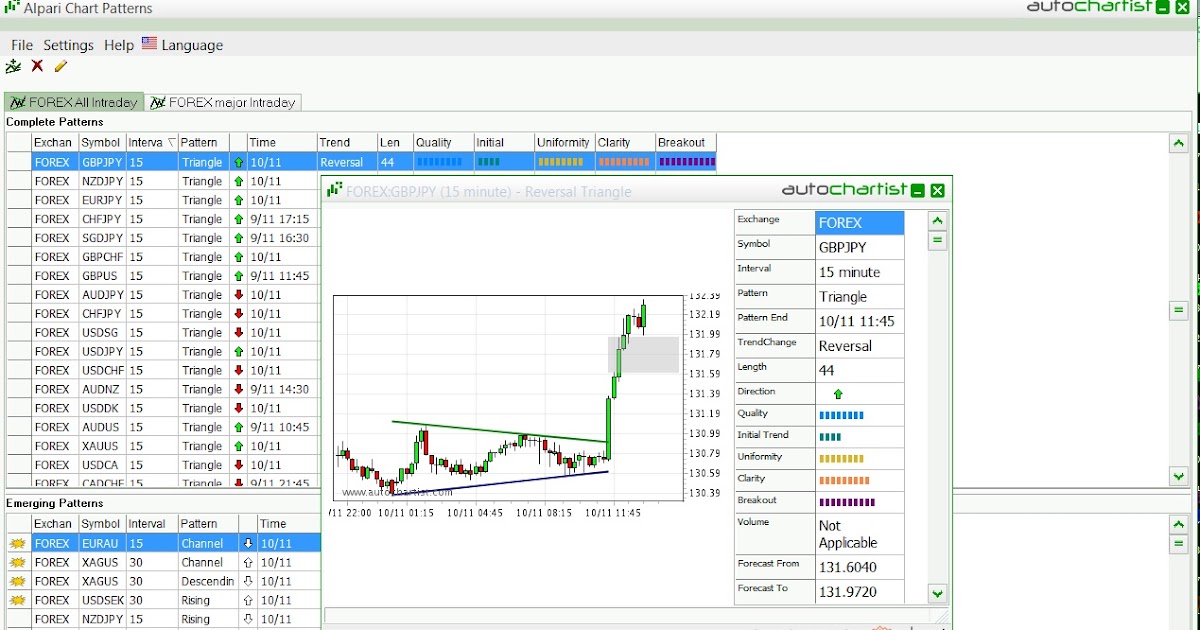Viewport: 1200px width, 630px height.
Task: Click the Emerging Patterns scrollbar thumb
Action: pyautogui.click(x=1178, y=544)
